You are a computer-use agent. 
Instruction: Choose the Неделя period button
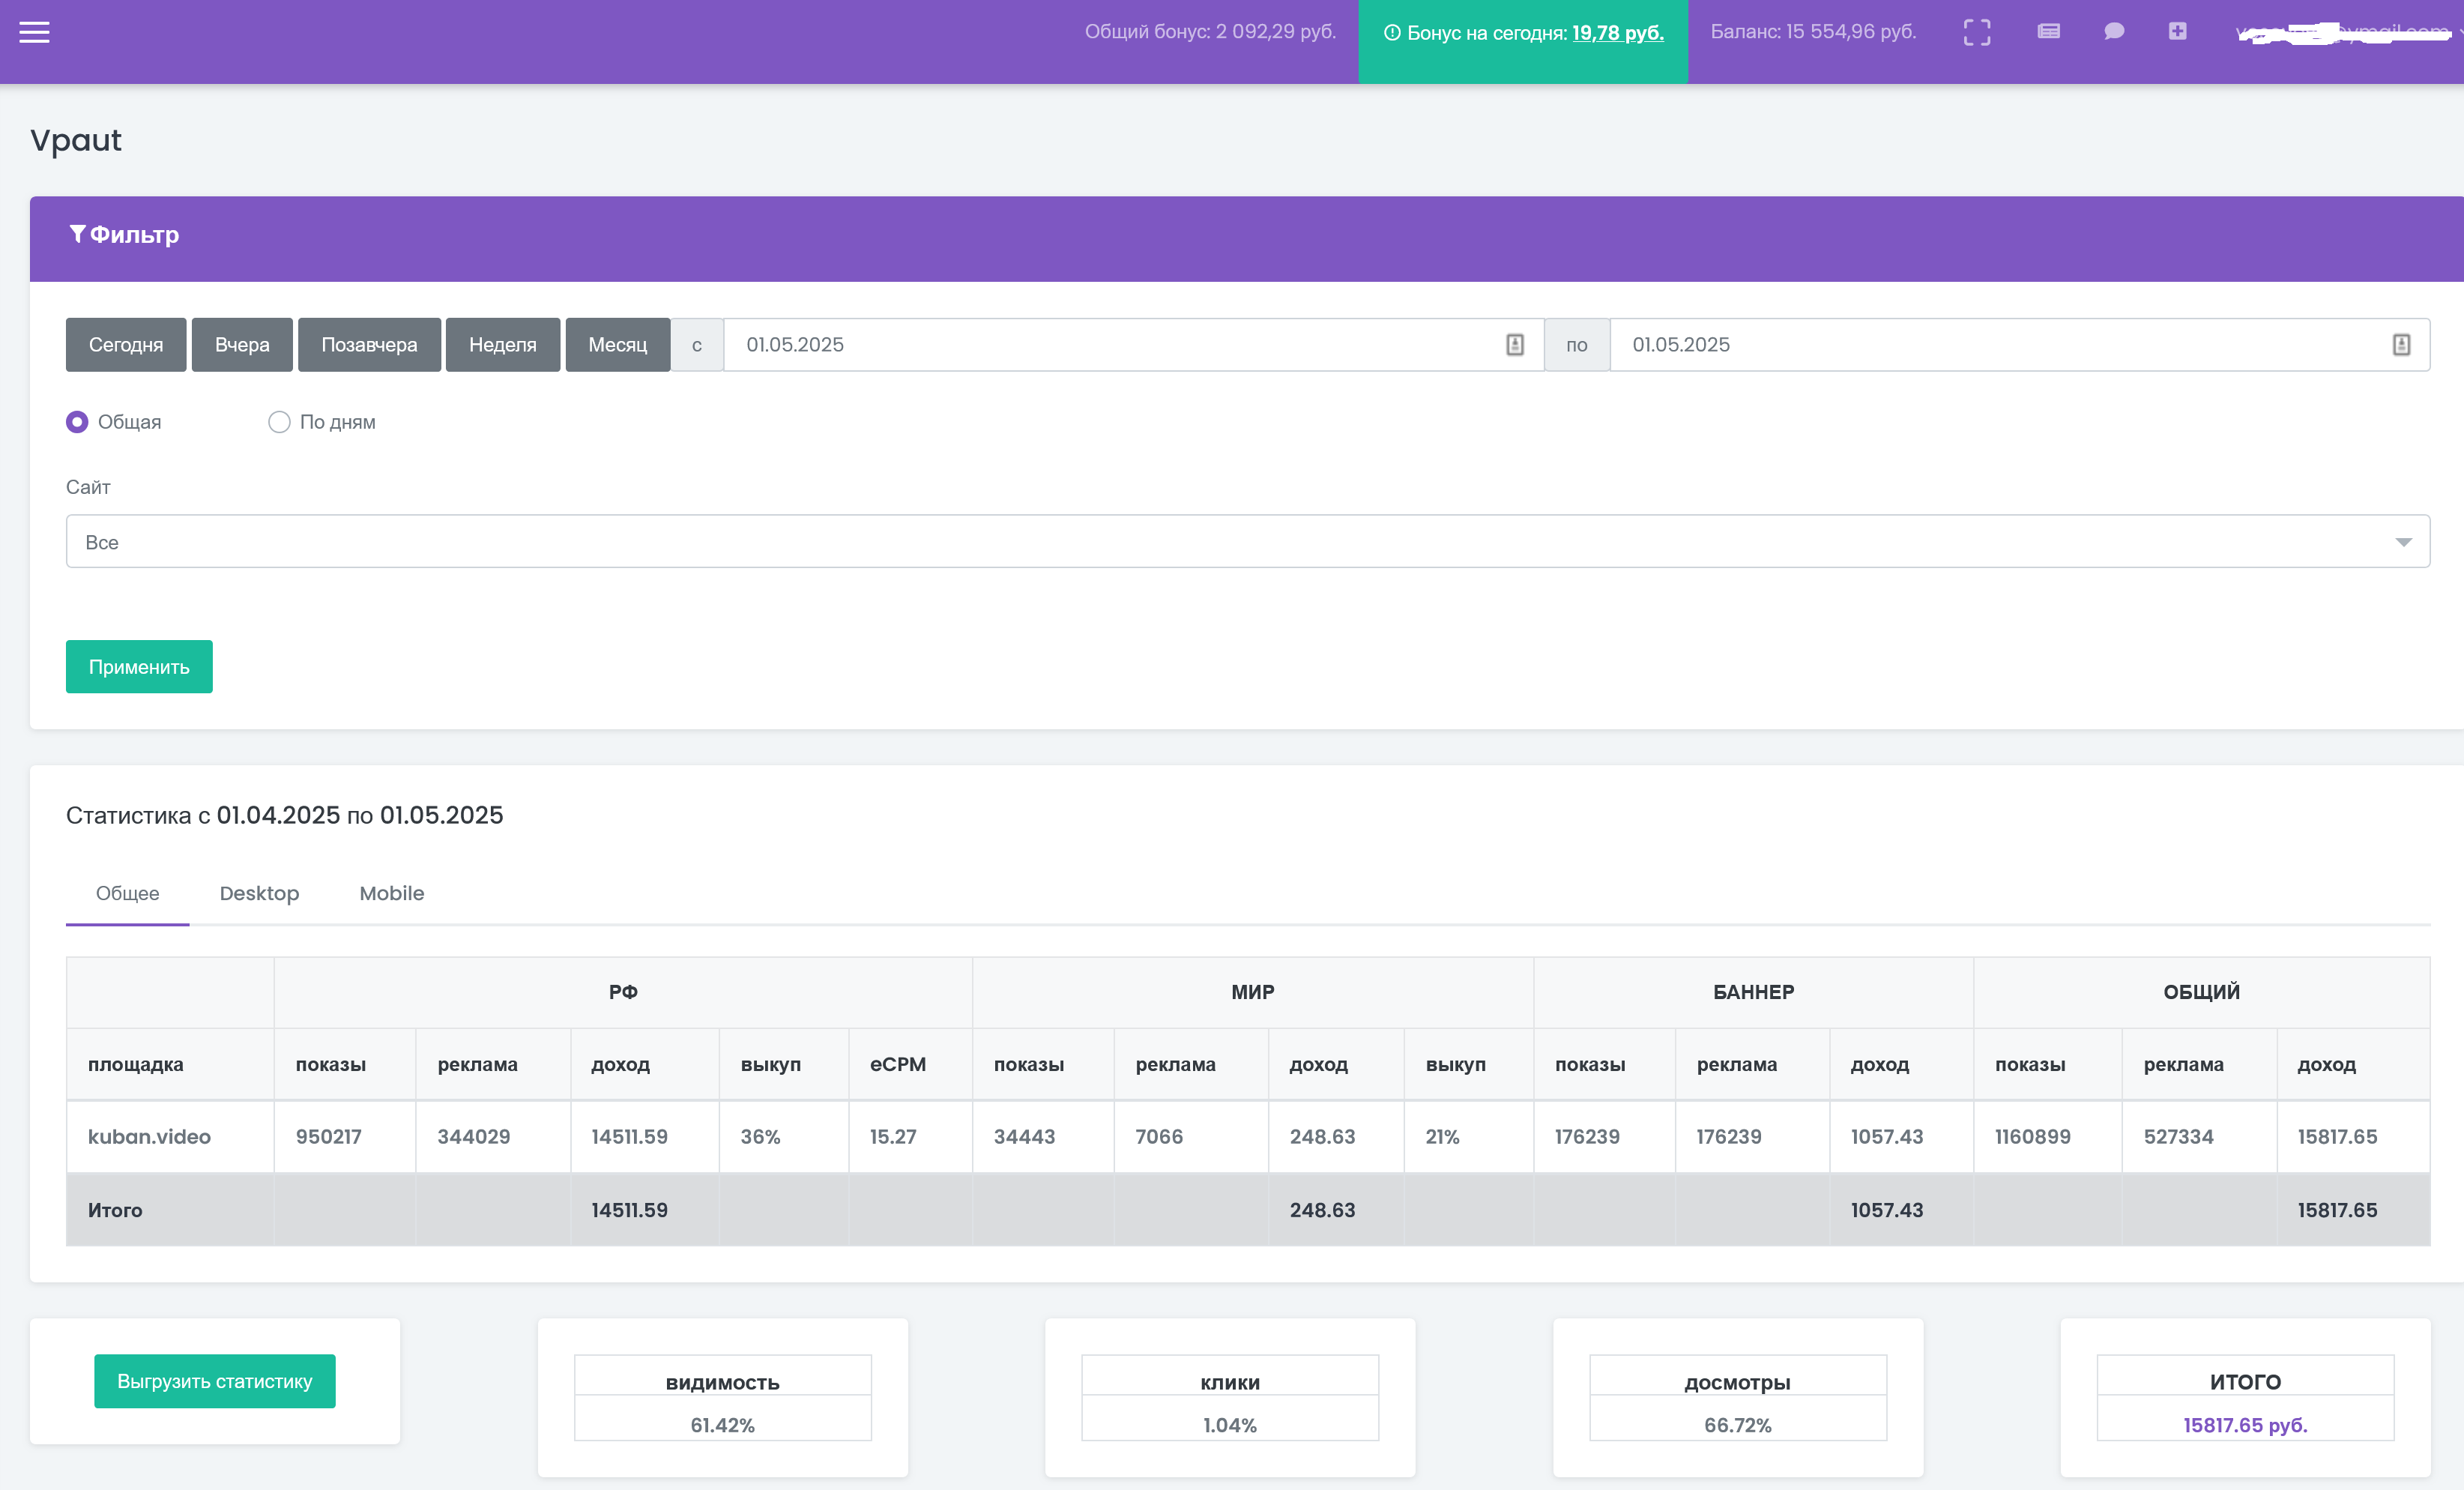coord(502,345)
